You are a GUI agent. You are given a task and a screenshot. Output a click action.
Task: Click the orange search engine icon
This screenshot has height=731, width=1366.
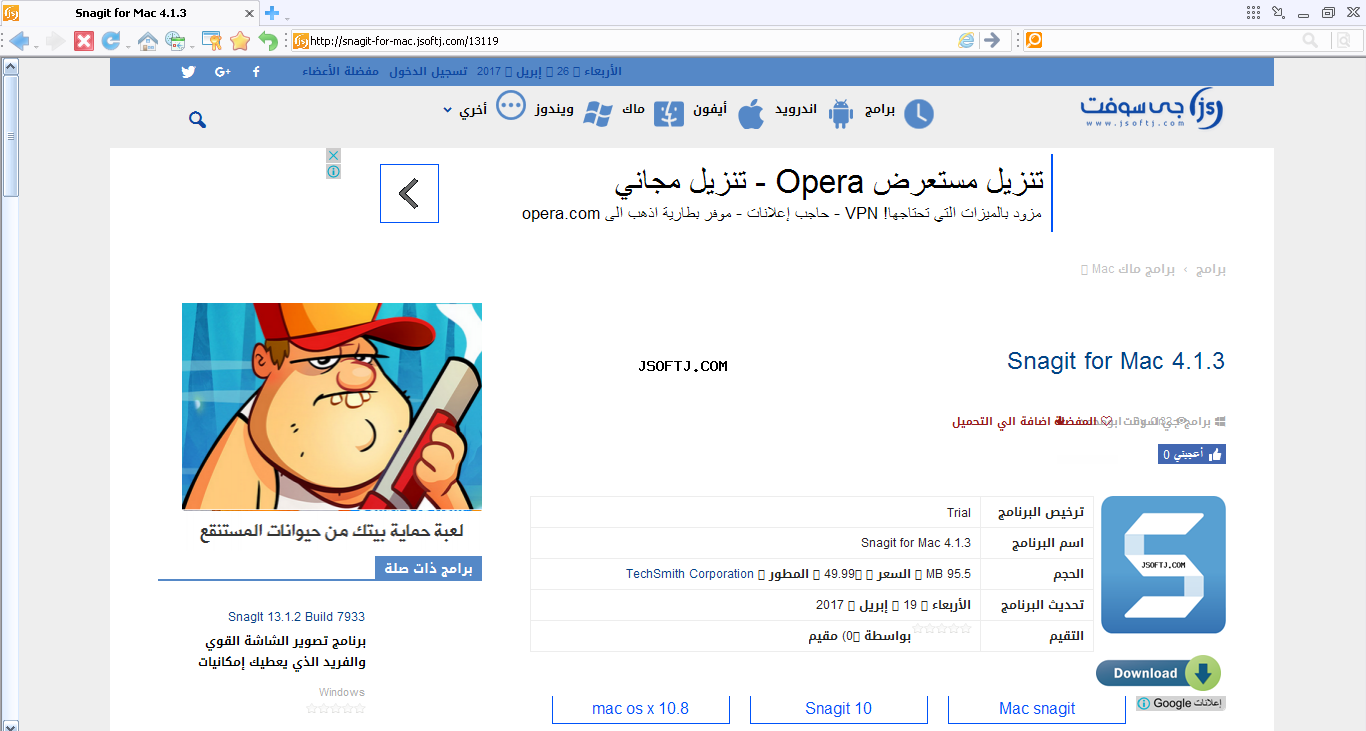1034,41
